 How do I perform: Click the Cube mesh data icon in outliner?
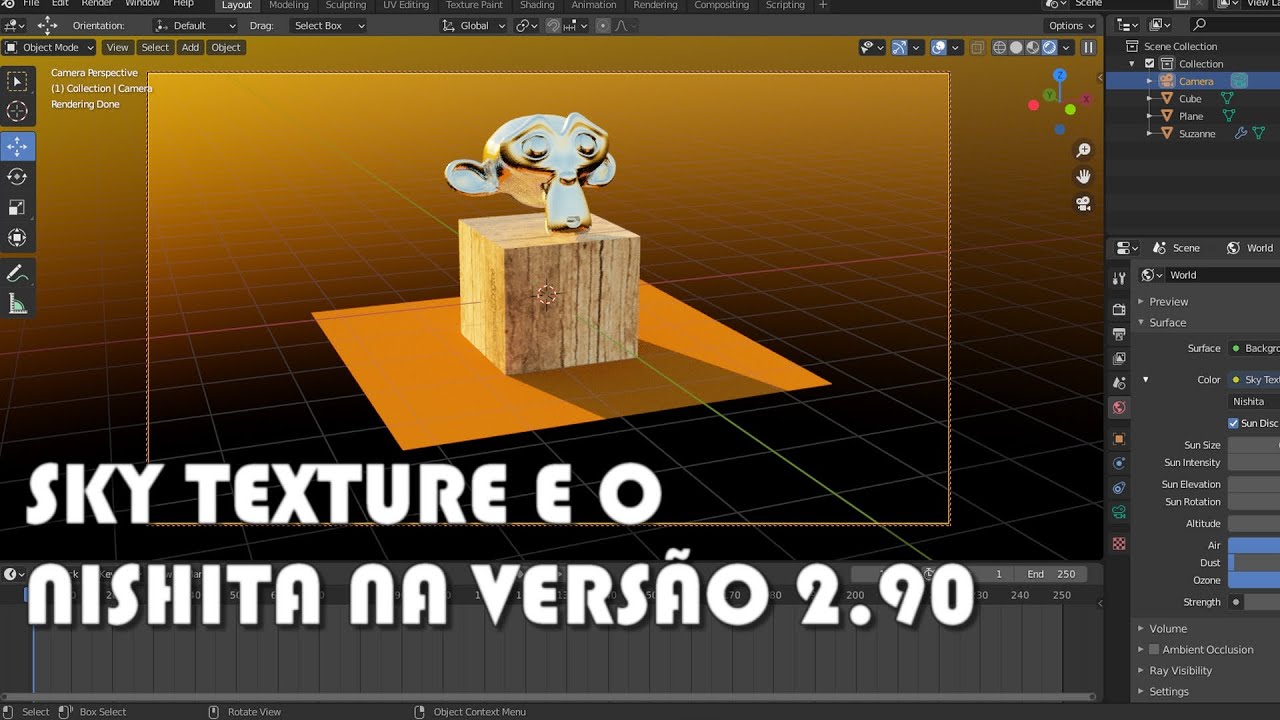(1227, 98)
